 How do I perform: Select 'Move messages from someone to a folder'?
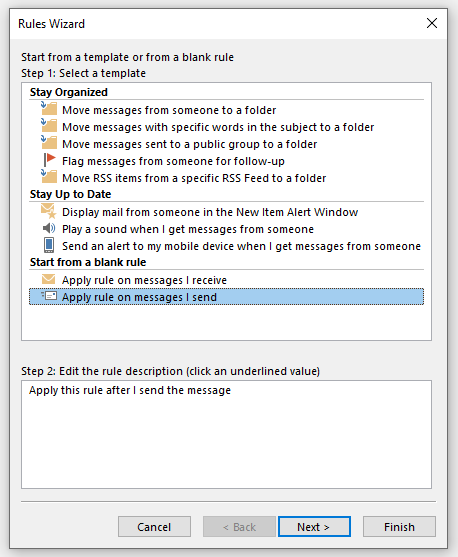(169, 110)
